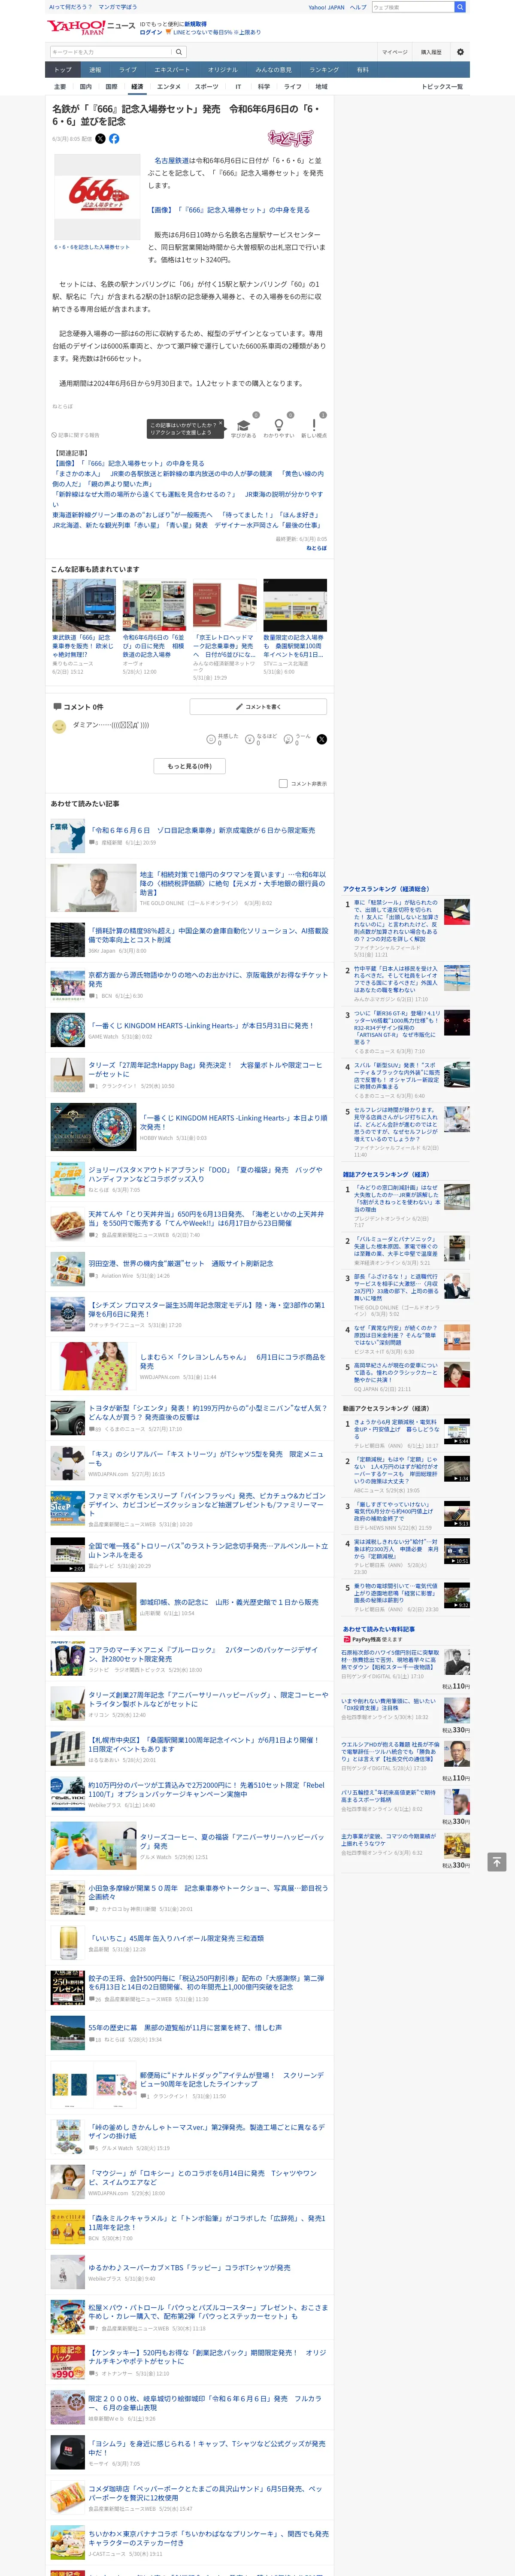Open いいちこ 45周年 ハイボール article
Image resolution: width=515 pixels, height=2576 pixels.
(x=176, y=1938)
